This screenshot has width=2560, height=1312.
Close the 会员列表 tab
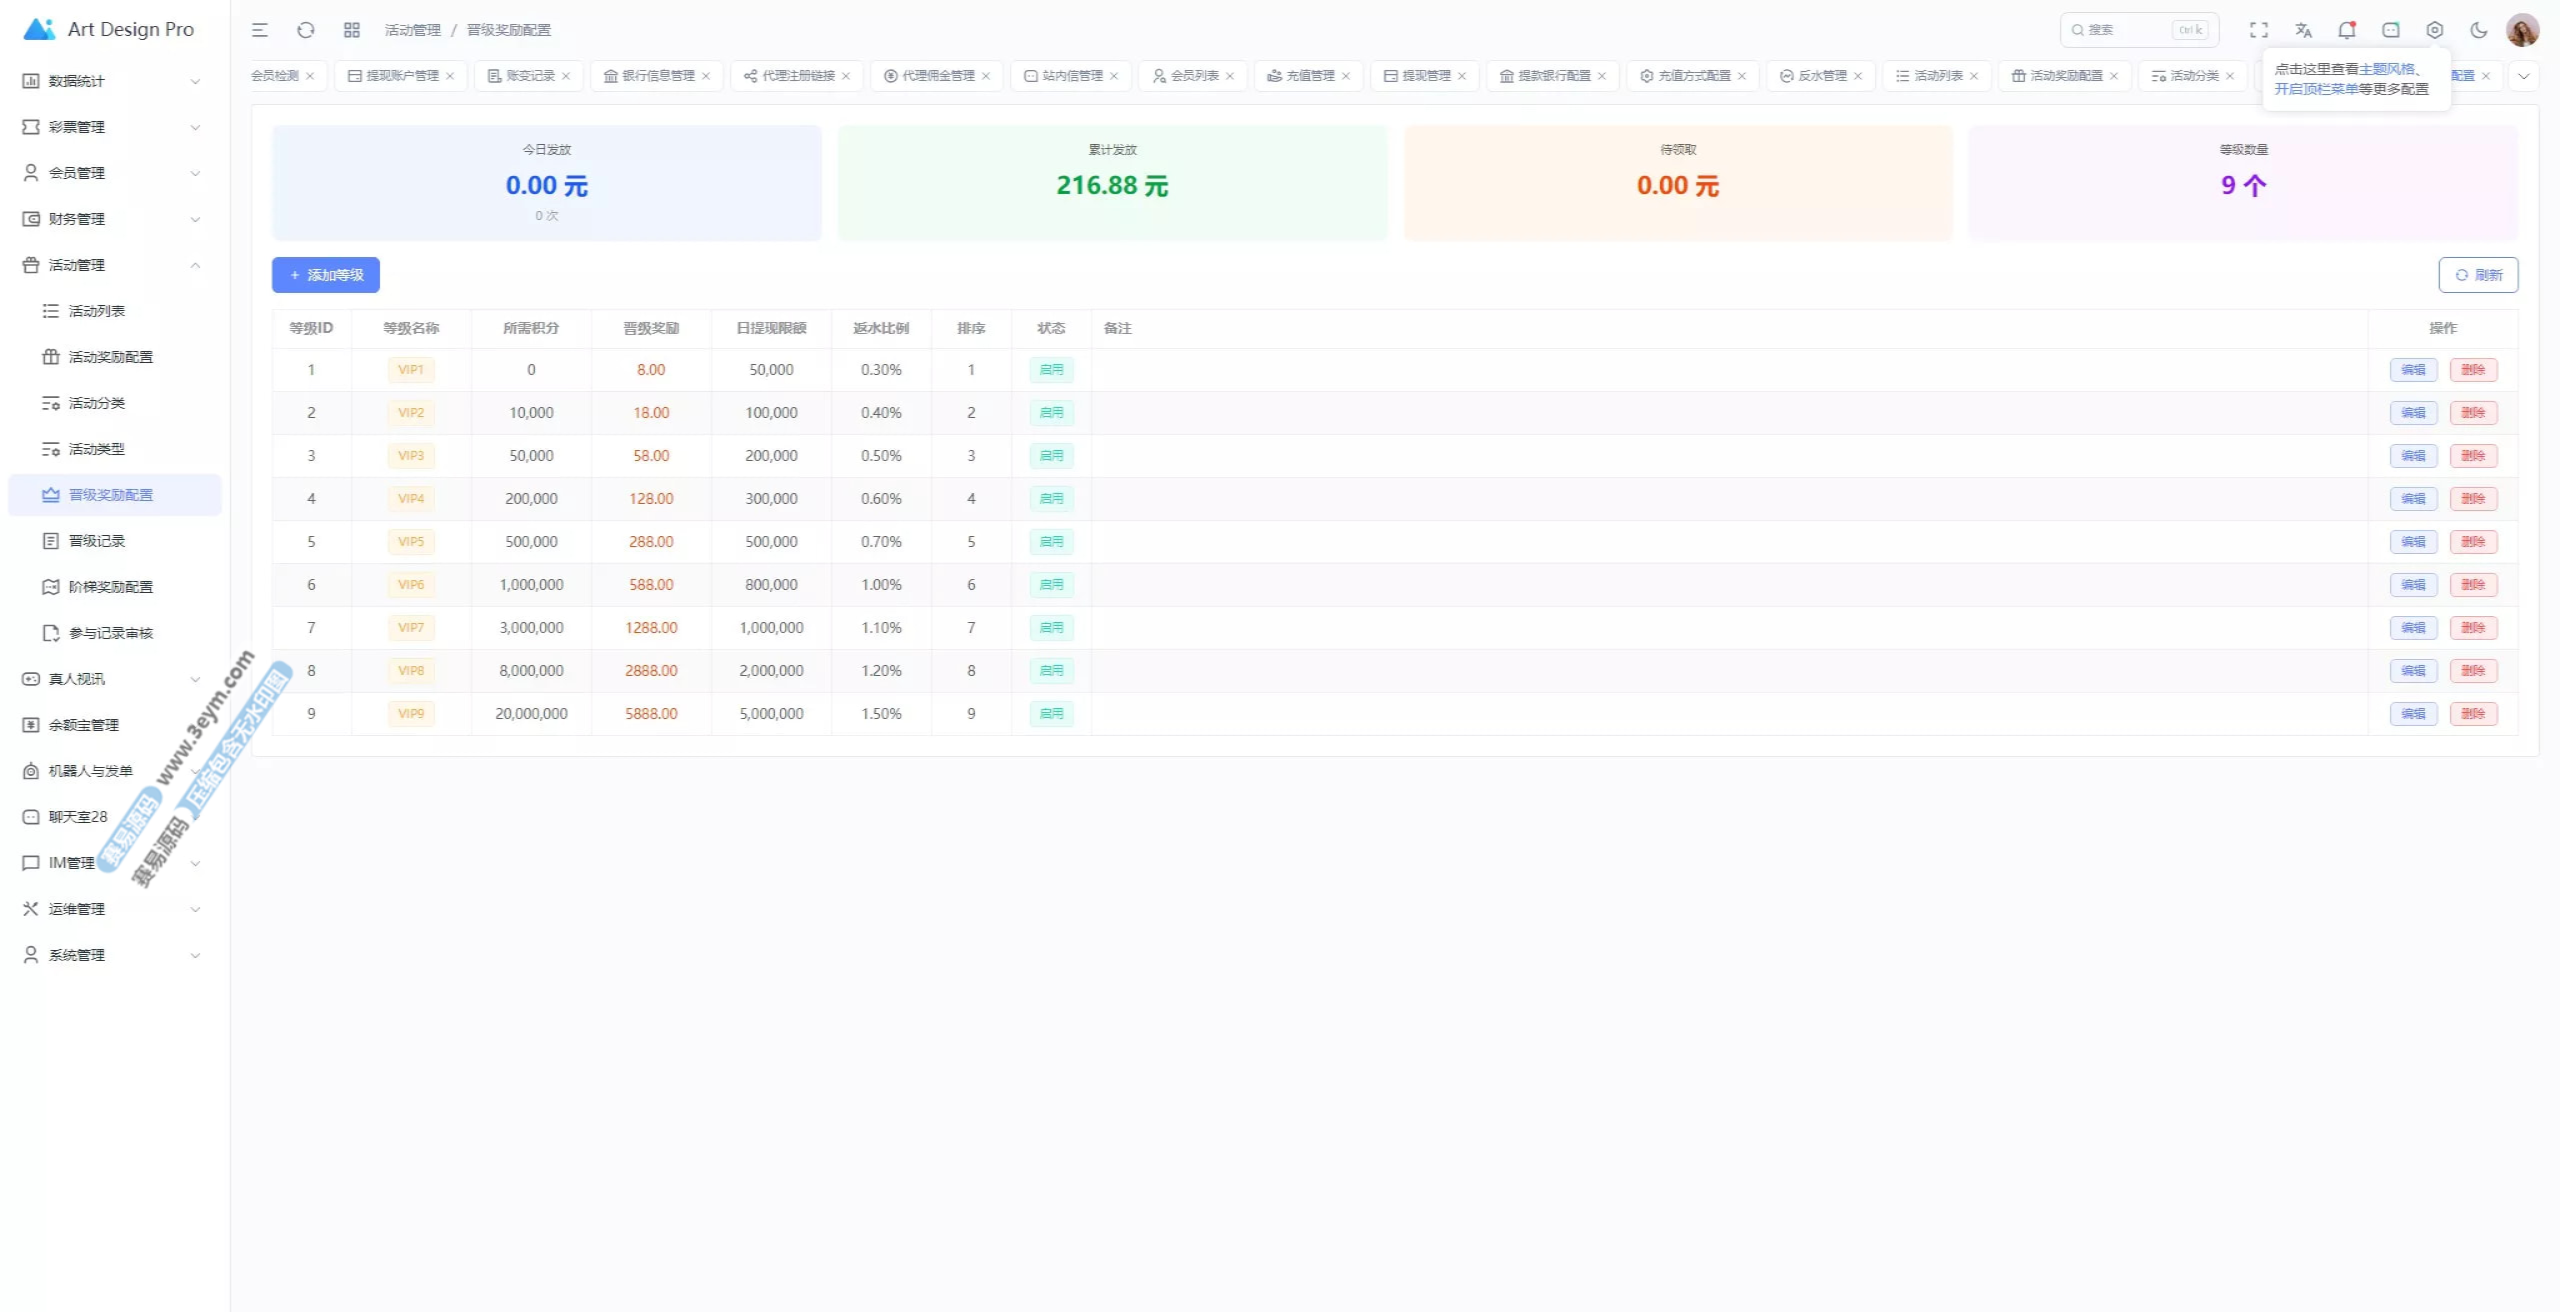[1230, 76]
